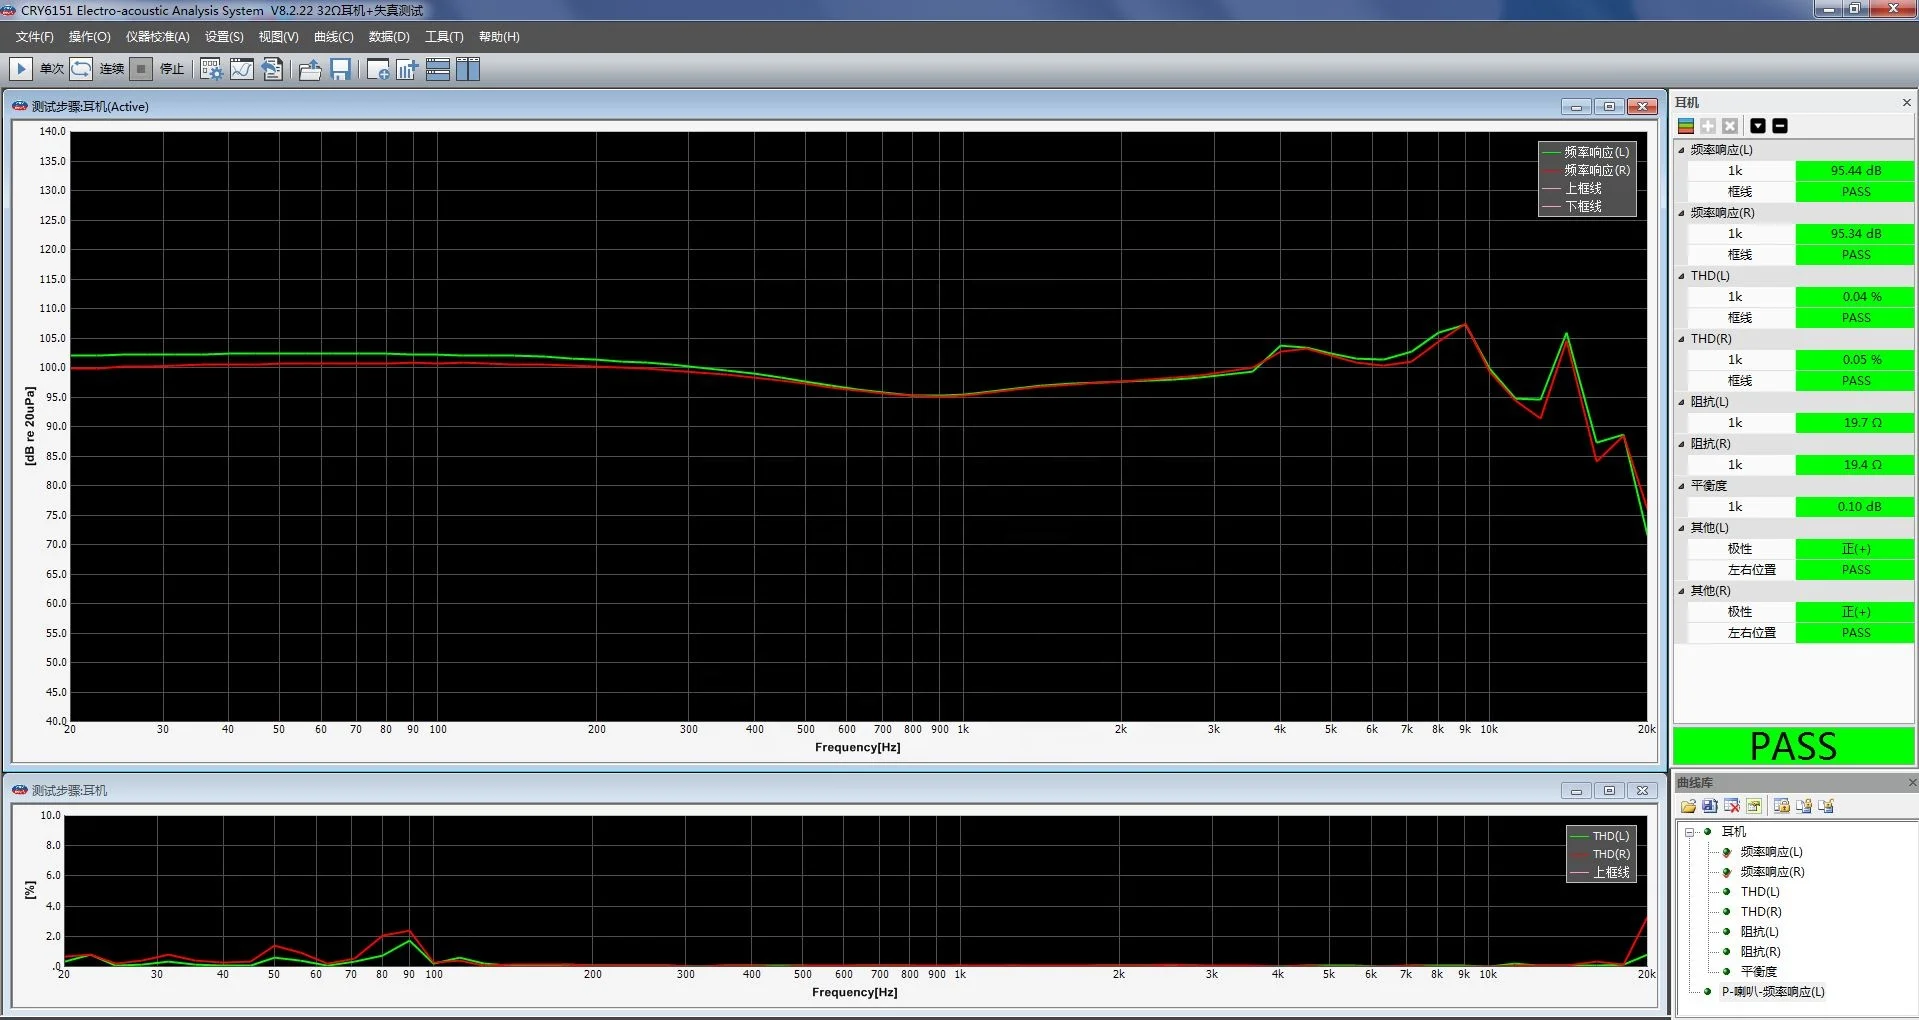The image size is (1919, 1020).
Task: Start continuous testing with the loop icon
Action: tap(81, 69)
